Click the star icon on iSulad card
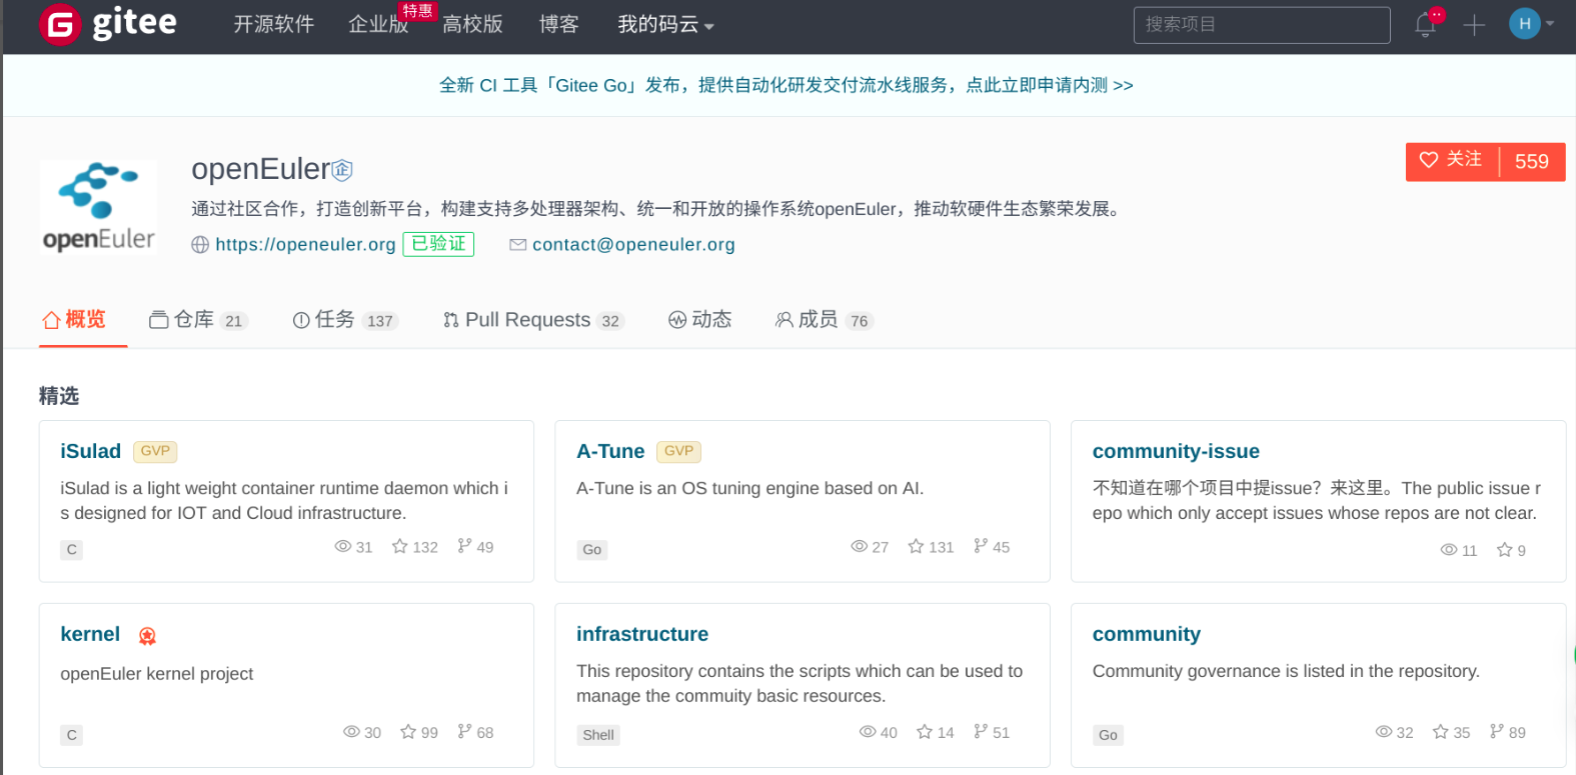The height and width of the screenshot is (775, 1576). point(400,546)
